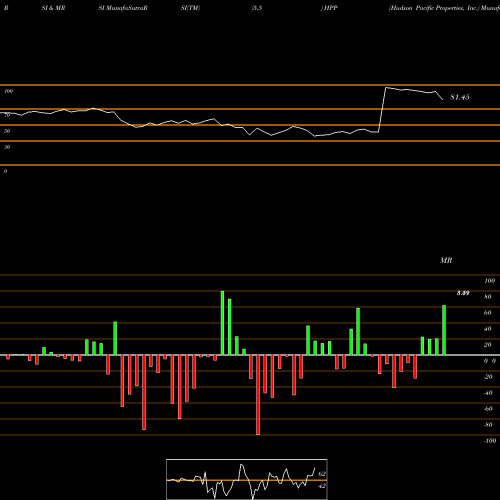Click RSI axis label 70
Viewport: 500px width, 500px height.
[7, 115]
